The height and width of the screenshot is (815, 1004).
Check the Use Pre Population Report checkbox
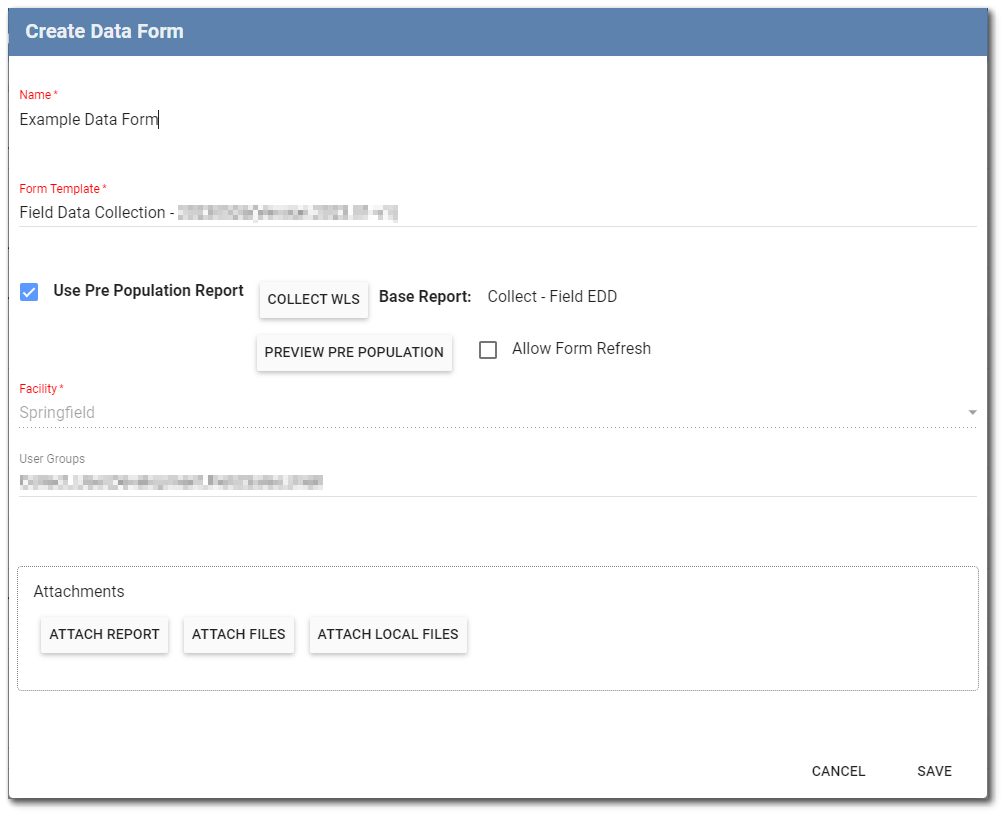[29, 291]
